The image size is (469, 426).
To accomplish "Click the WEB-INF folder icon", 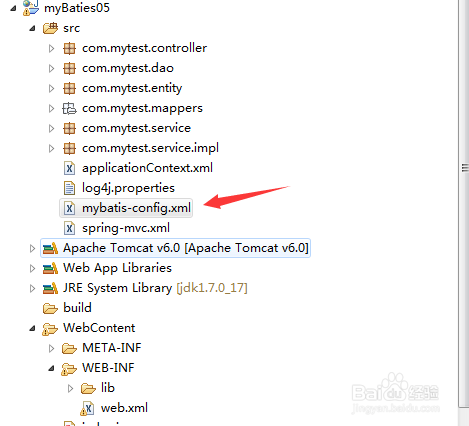I will point(69,369).
